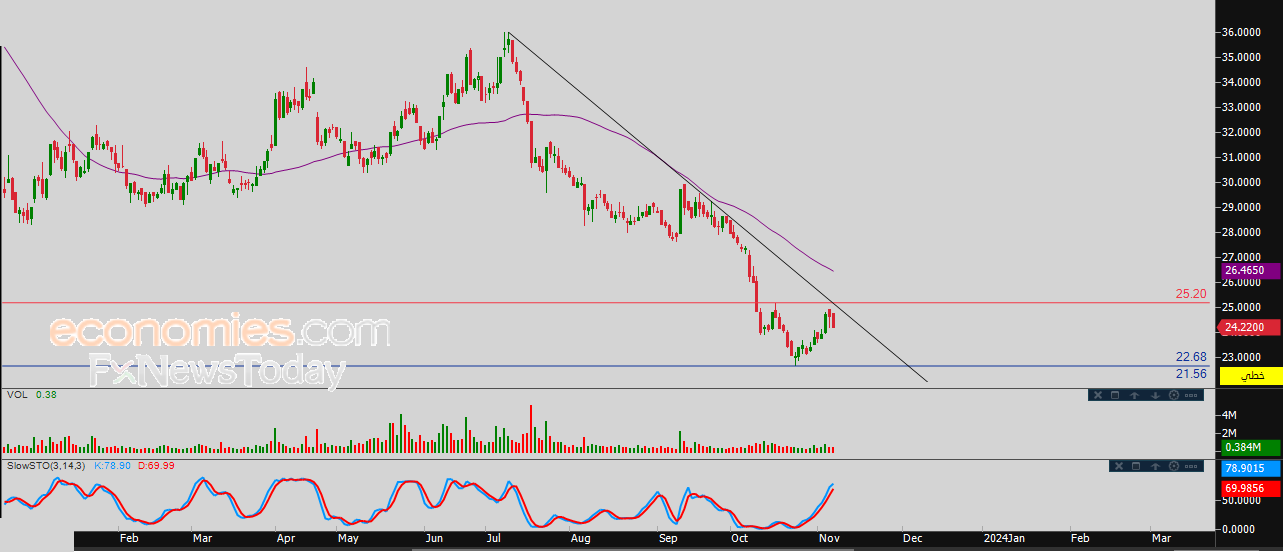Maximize the VOL indicator panel
This screenshot has height=552, width=1283.
click(x=1115, y=395)
